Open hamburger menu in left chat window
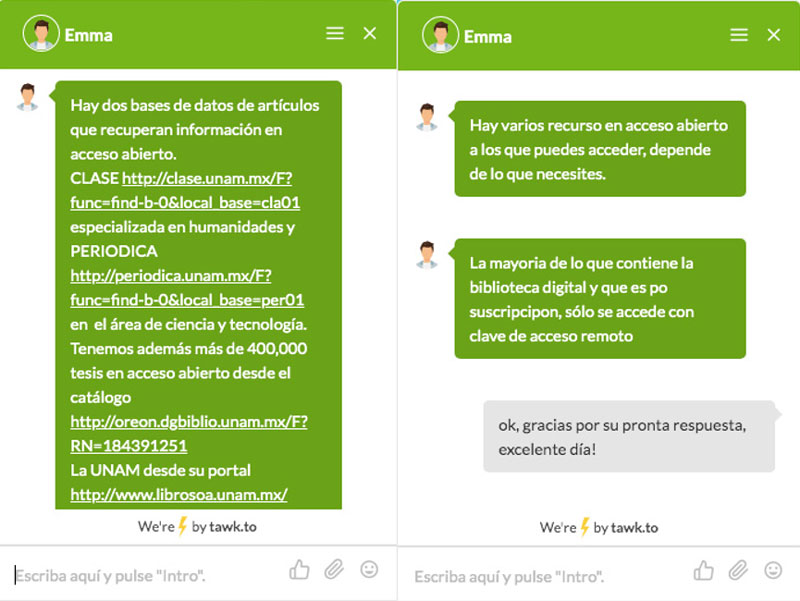 pos(335,34)
